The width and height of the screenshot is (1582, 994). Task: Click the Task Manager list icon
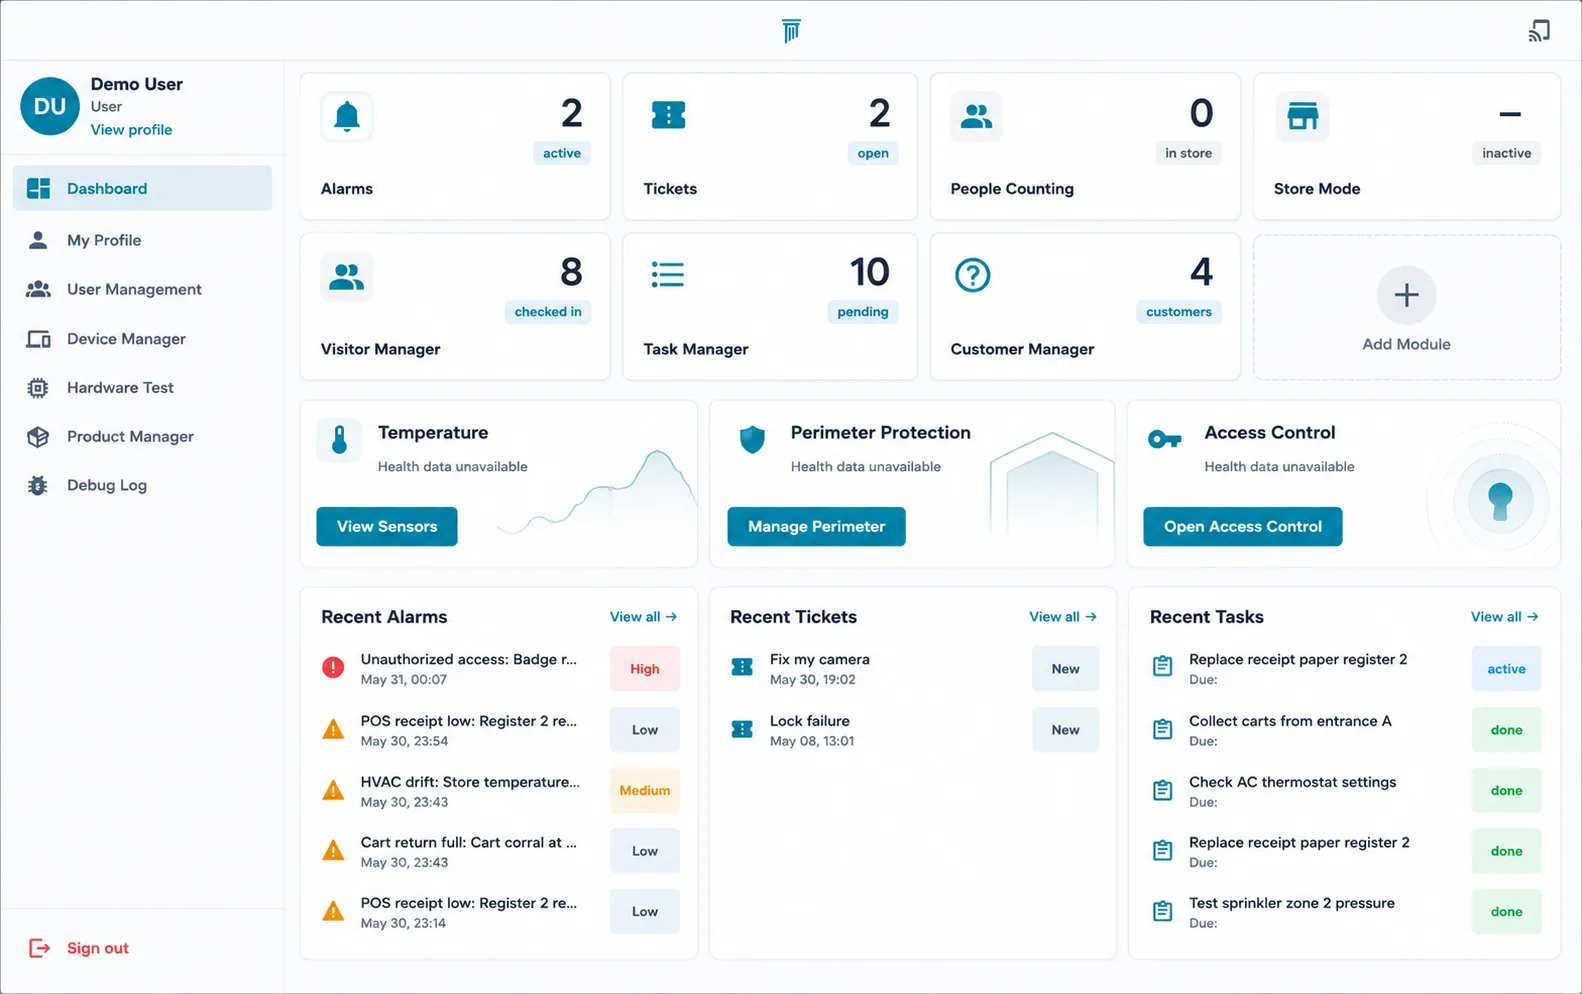click(x=668, y=275)
